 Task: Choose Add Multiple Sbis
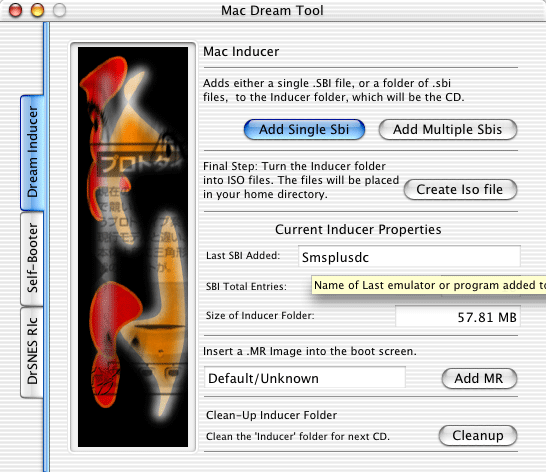coord(447,130)
